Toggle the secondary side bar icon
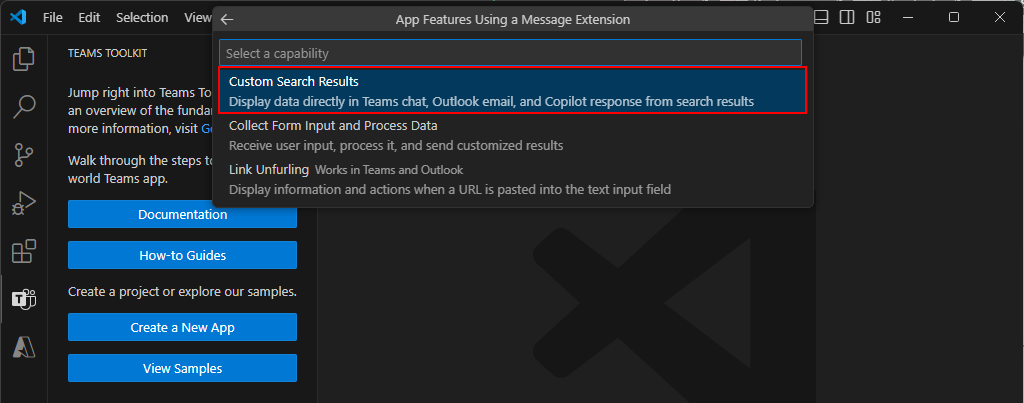 (x=847, y=18)
